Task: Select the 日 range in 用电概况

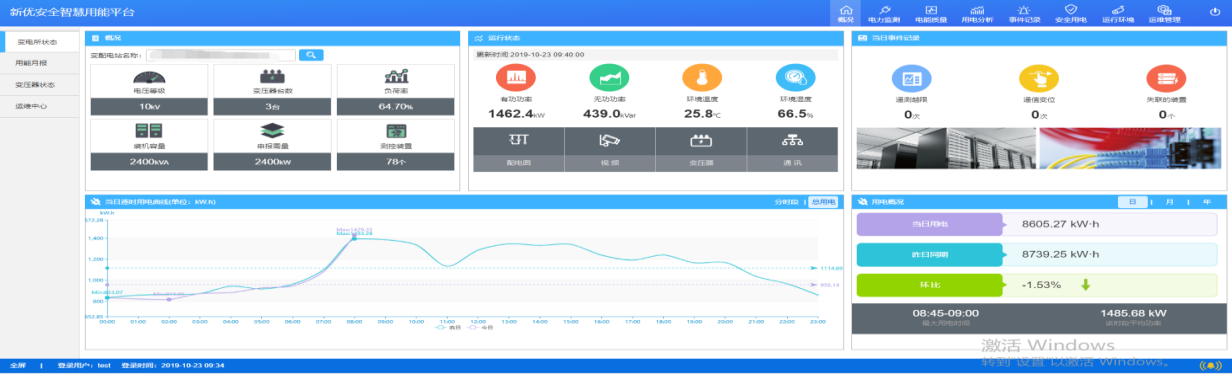Action: point(1132,202)
